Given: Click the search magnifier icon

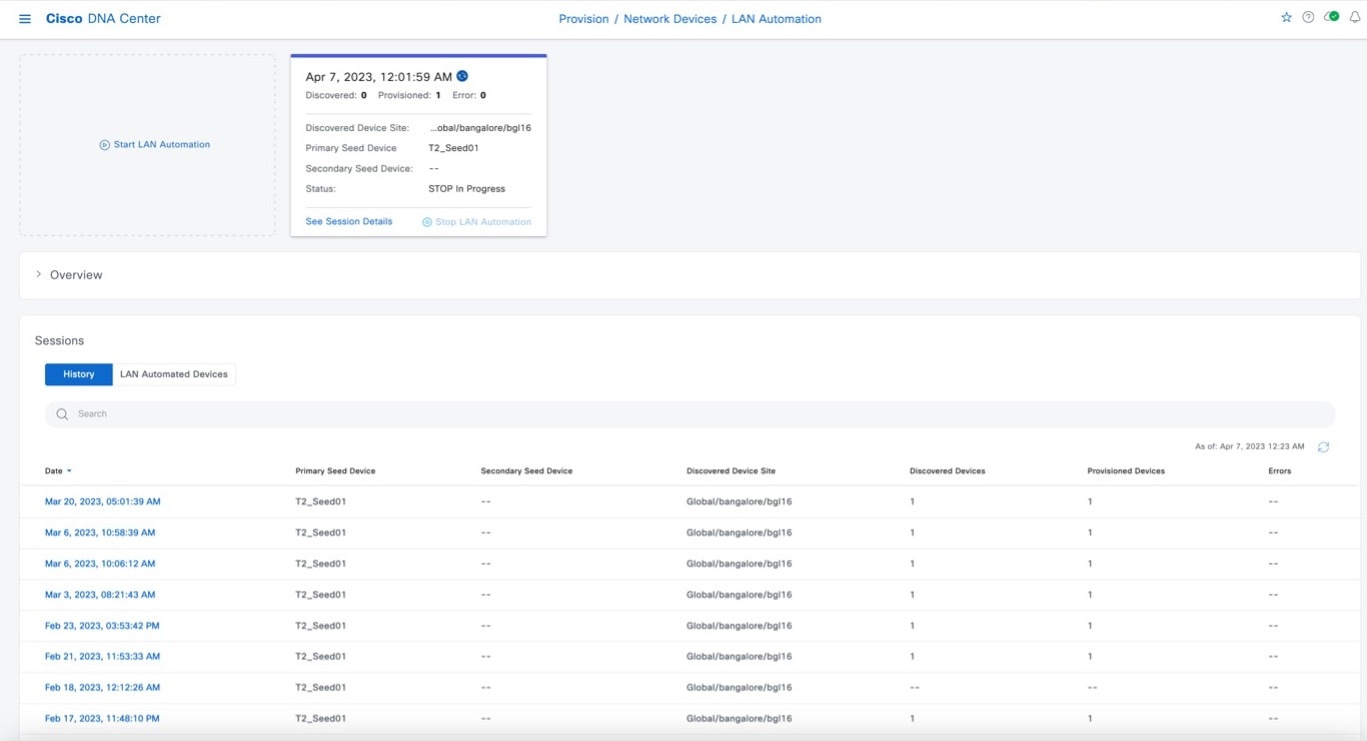Looking at the screenshot, I should click(x=62, y=414).
